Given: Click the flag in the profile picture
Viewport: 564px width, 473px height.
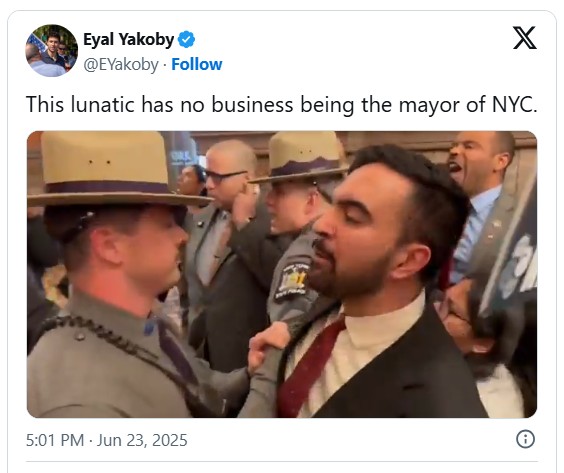Looking at the screenshot, I should 37,43.
